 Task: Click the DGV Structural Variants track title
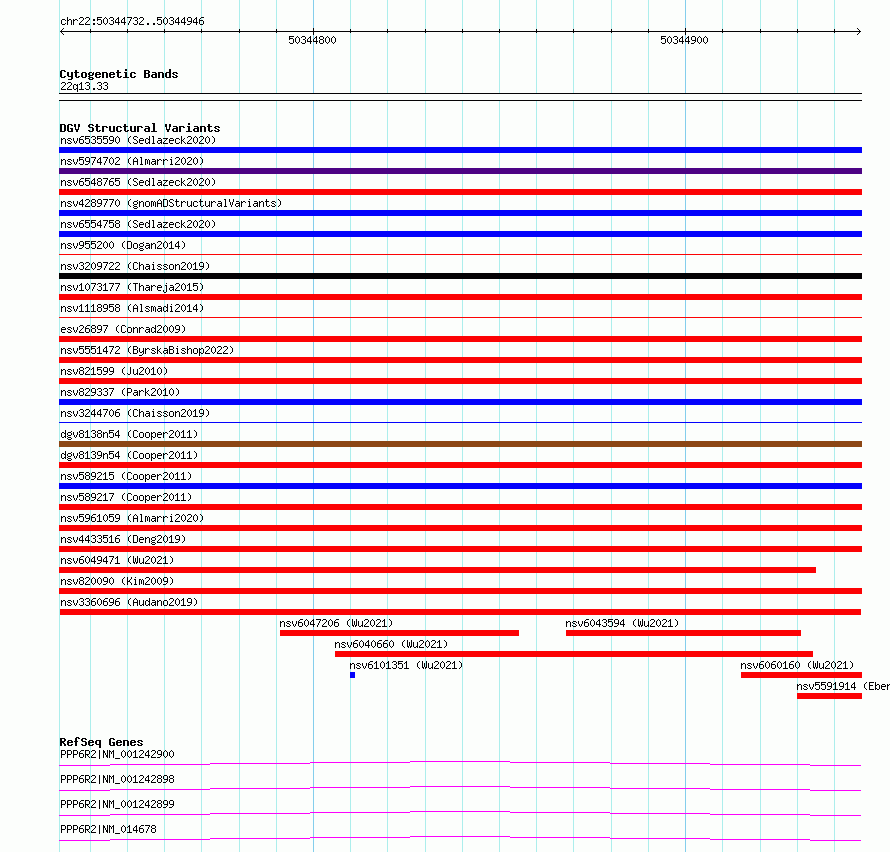[140, 128]
